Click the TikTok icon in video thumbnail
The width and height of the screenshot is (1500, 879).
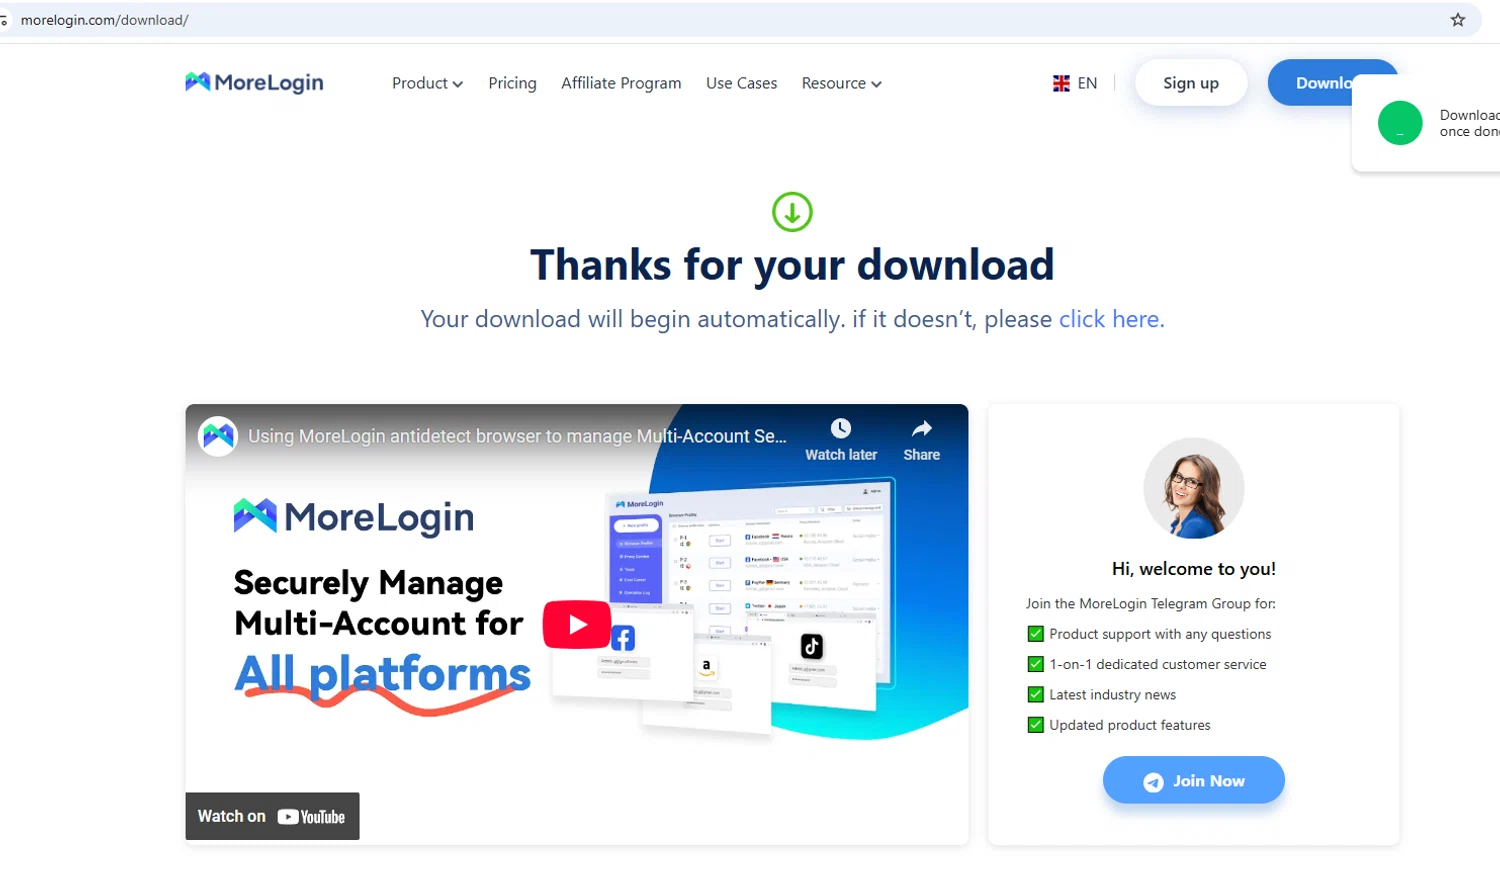pyautogui.click(x=812, y=646)
